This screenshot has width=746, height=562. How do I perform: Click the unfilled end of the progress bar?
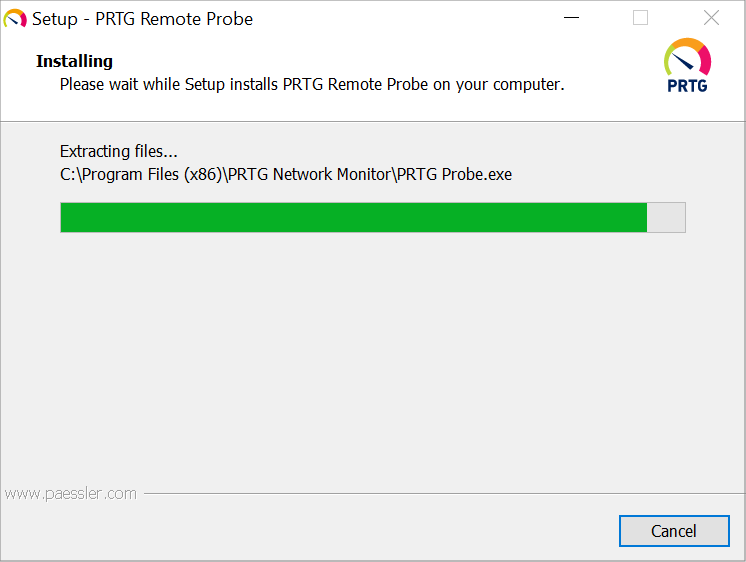666,217
